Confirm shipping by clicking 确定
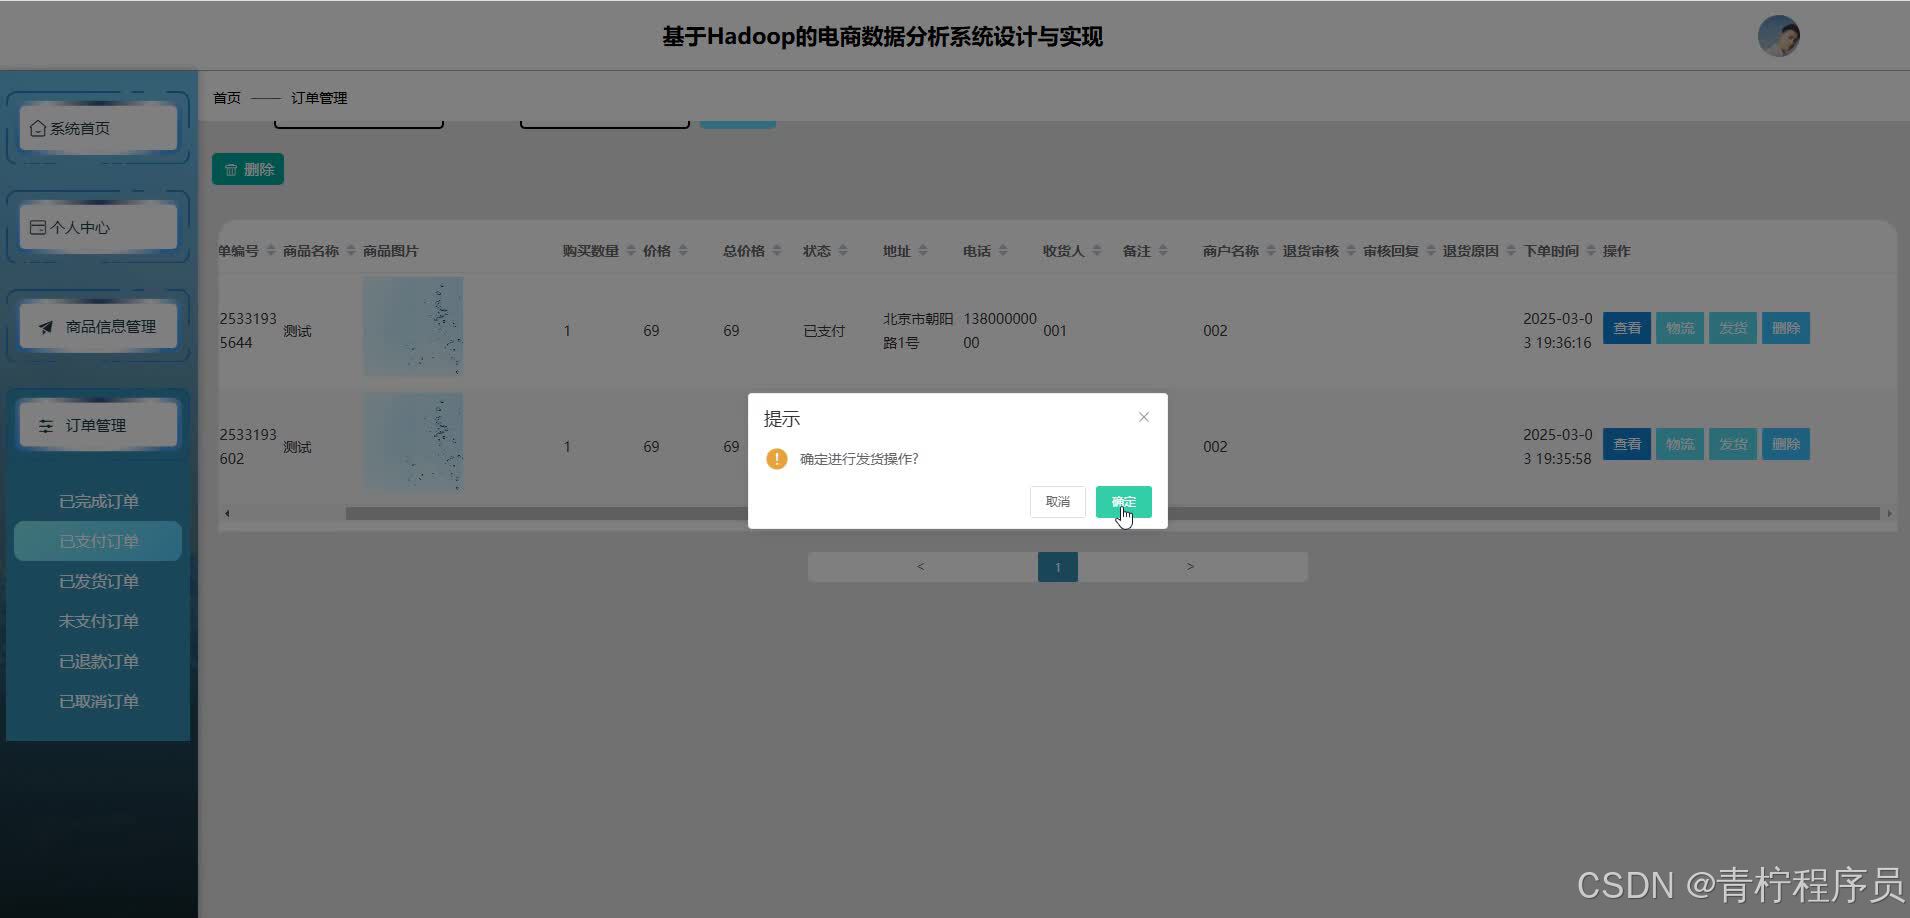The height and width of the screenshot is (918, 1910). [x=1122, y=501]
